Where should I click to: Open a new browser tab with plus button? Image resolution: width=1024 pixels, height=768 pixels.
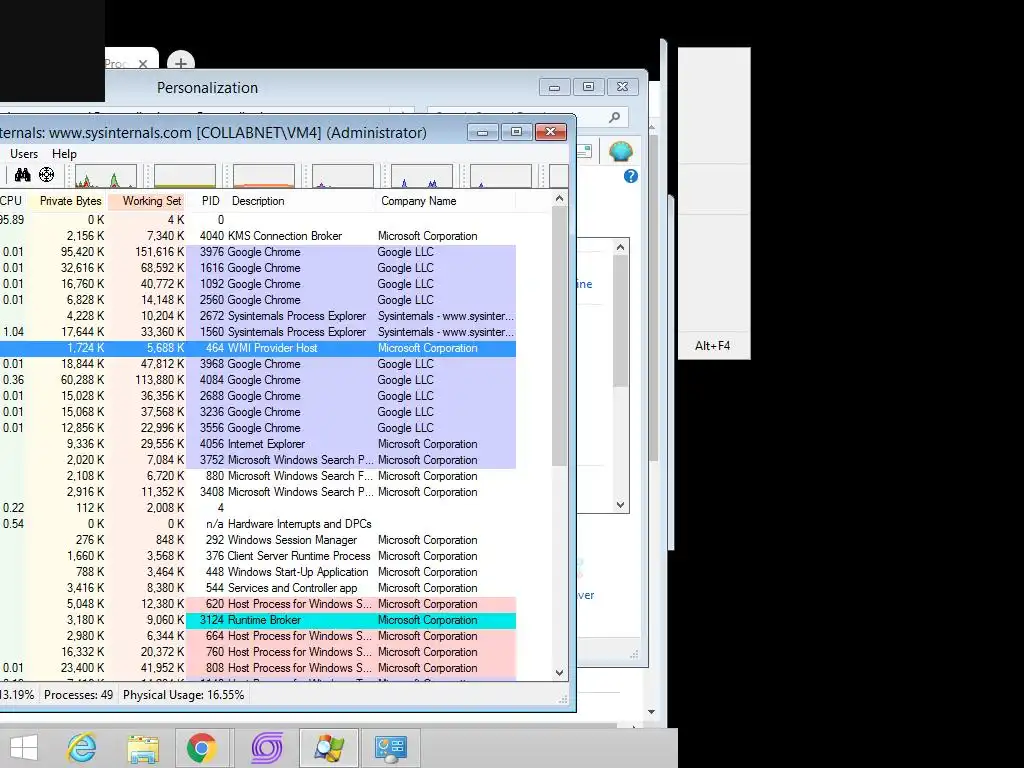181,63
